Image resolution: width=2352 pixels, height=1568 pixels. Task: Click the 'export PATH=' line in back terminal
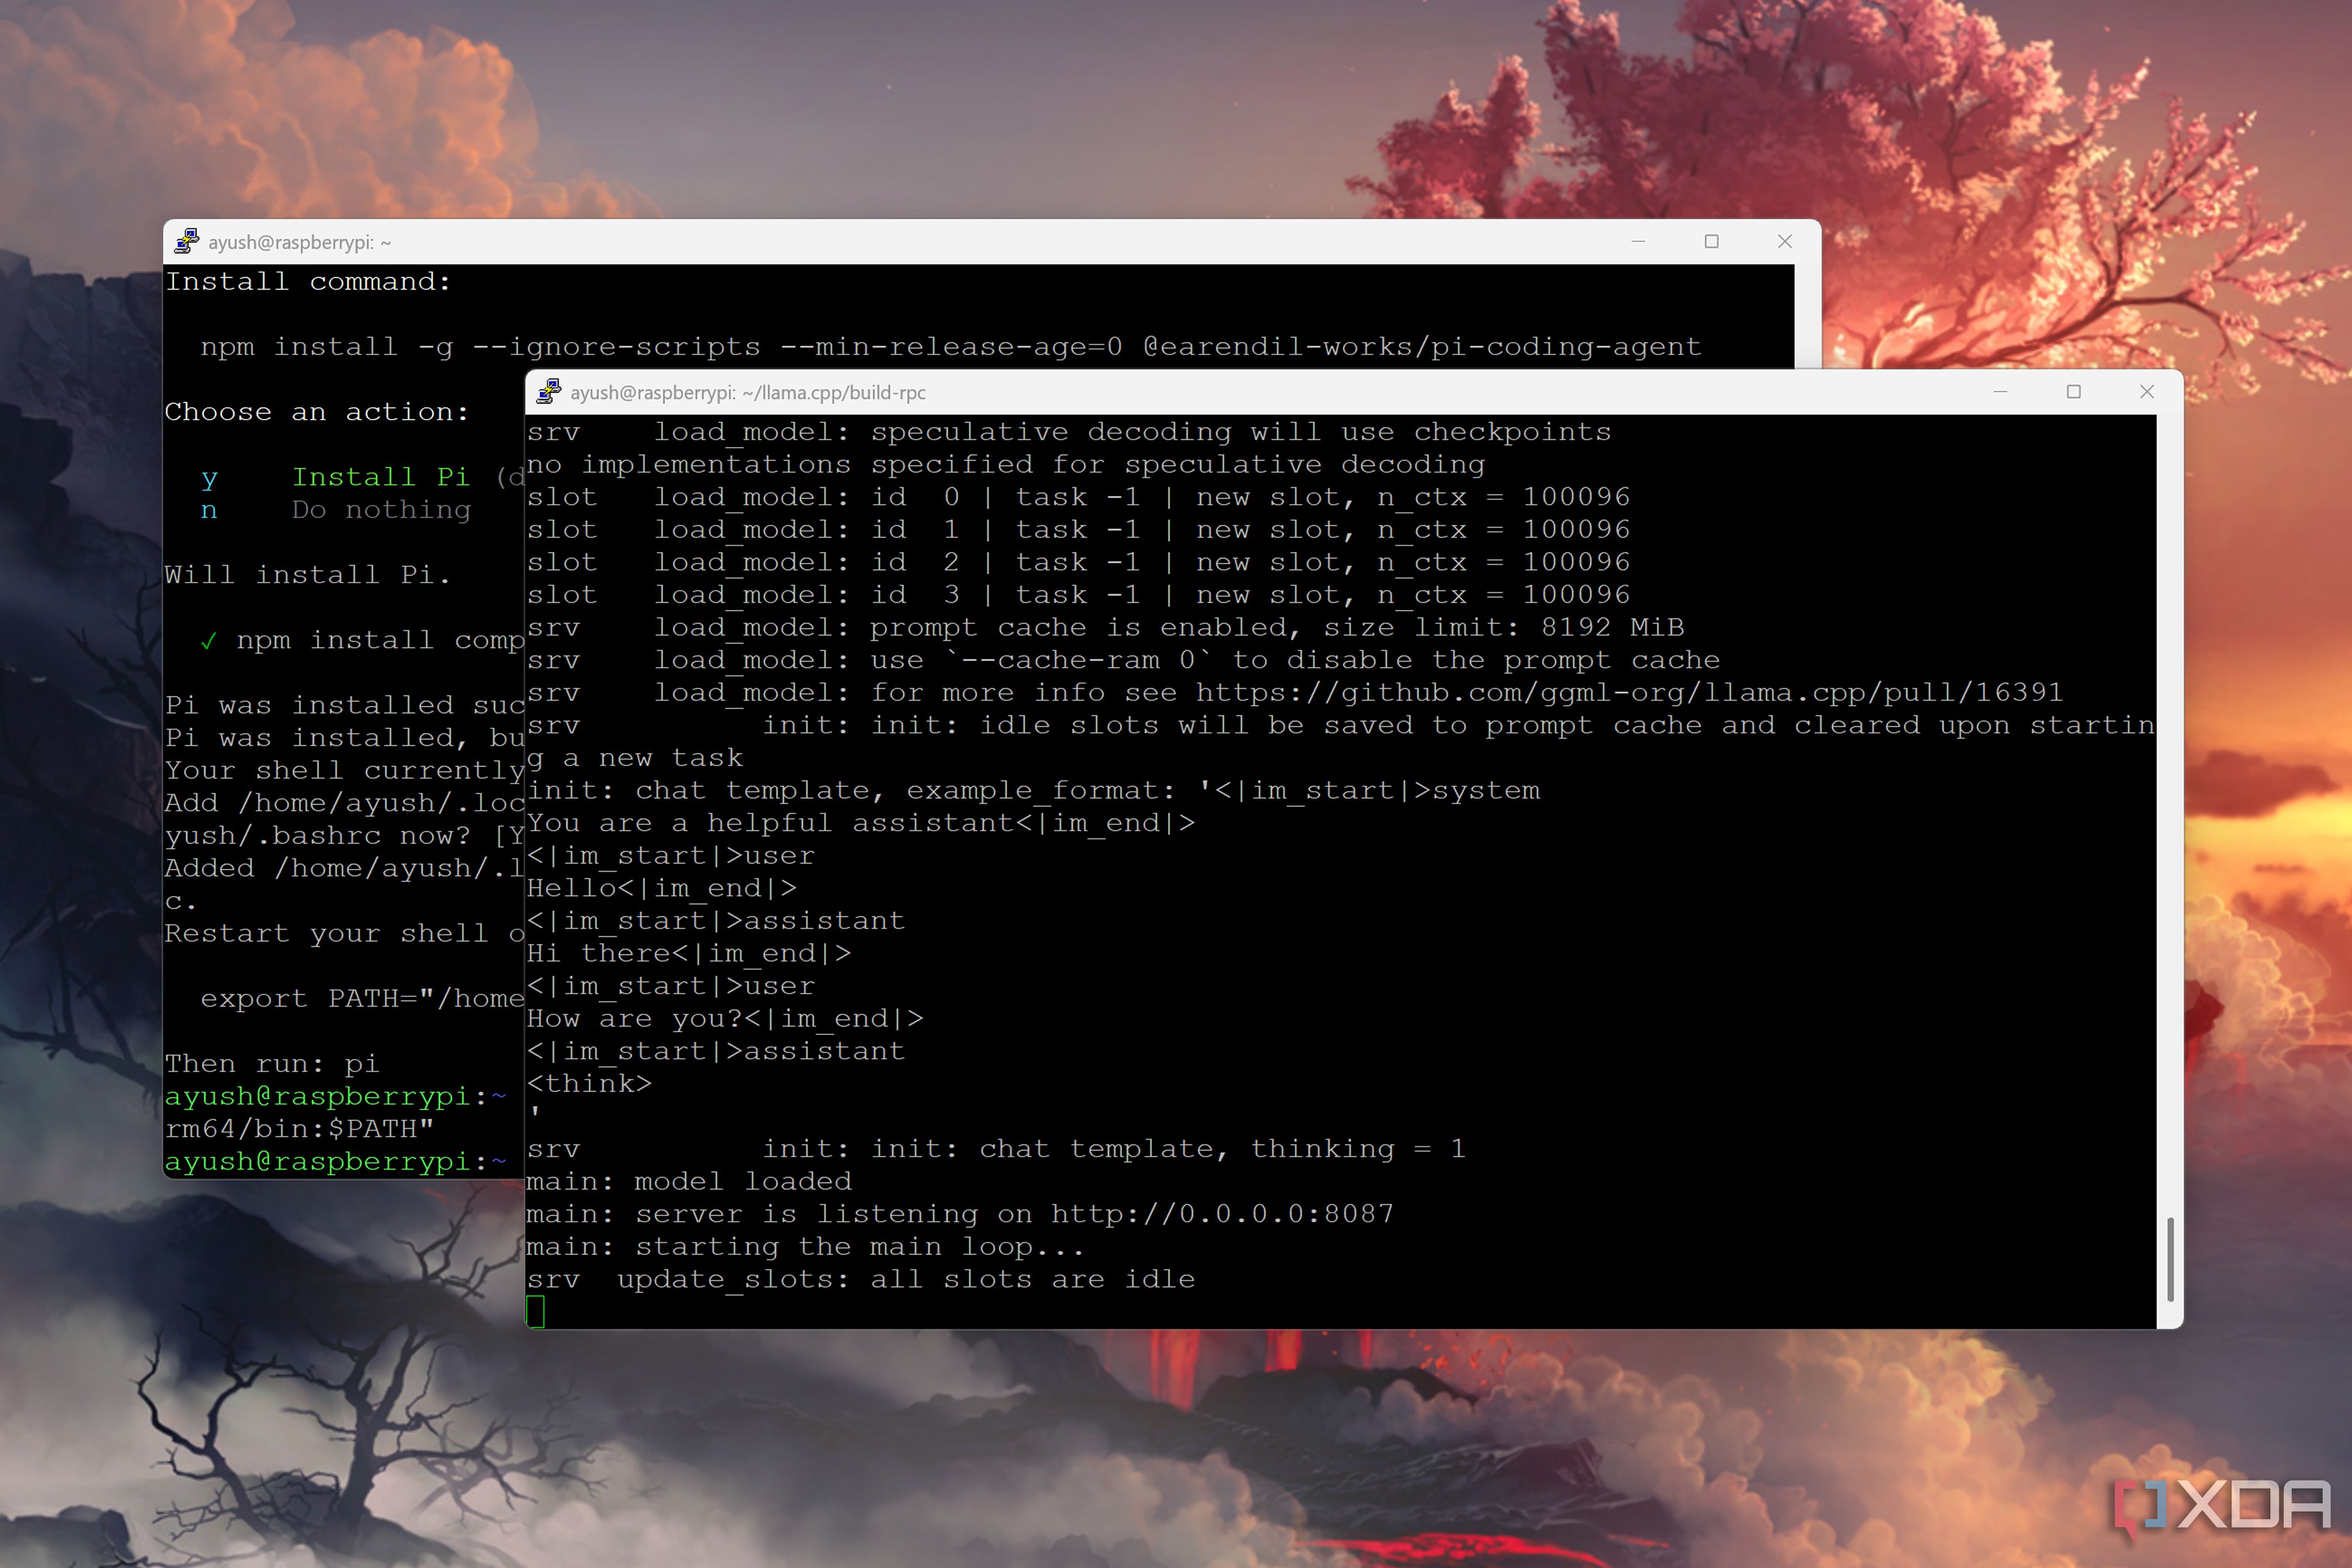pos(362,999)
